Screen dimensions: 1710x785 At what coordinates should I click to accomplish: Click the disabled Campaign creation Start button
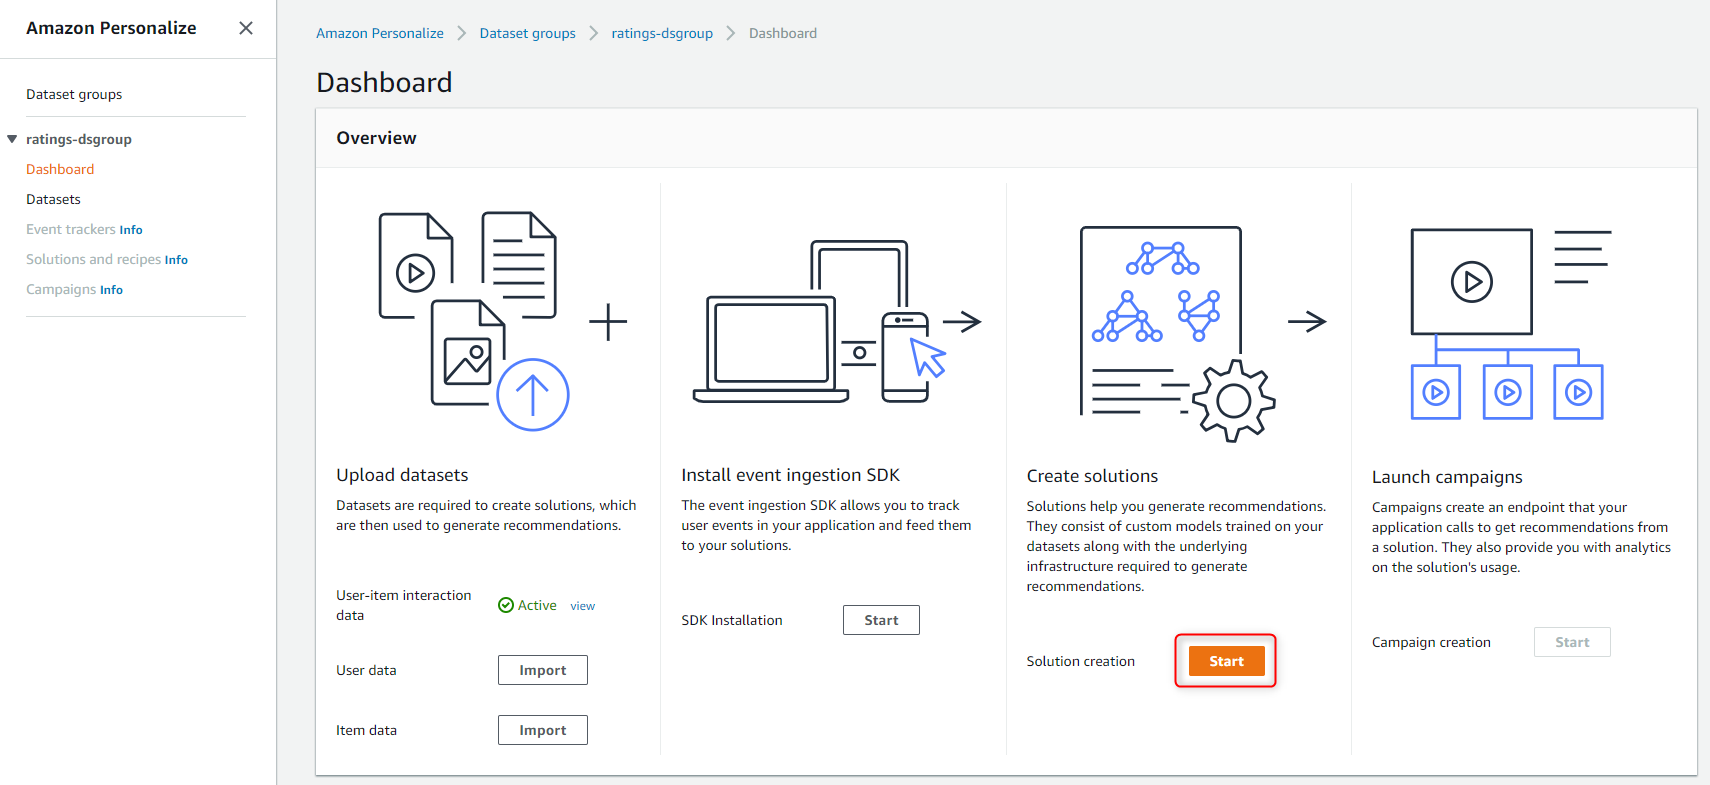pos(1572,642)
